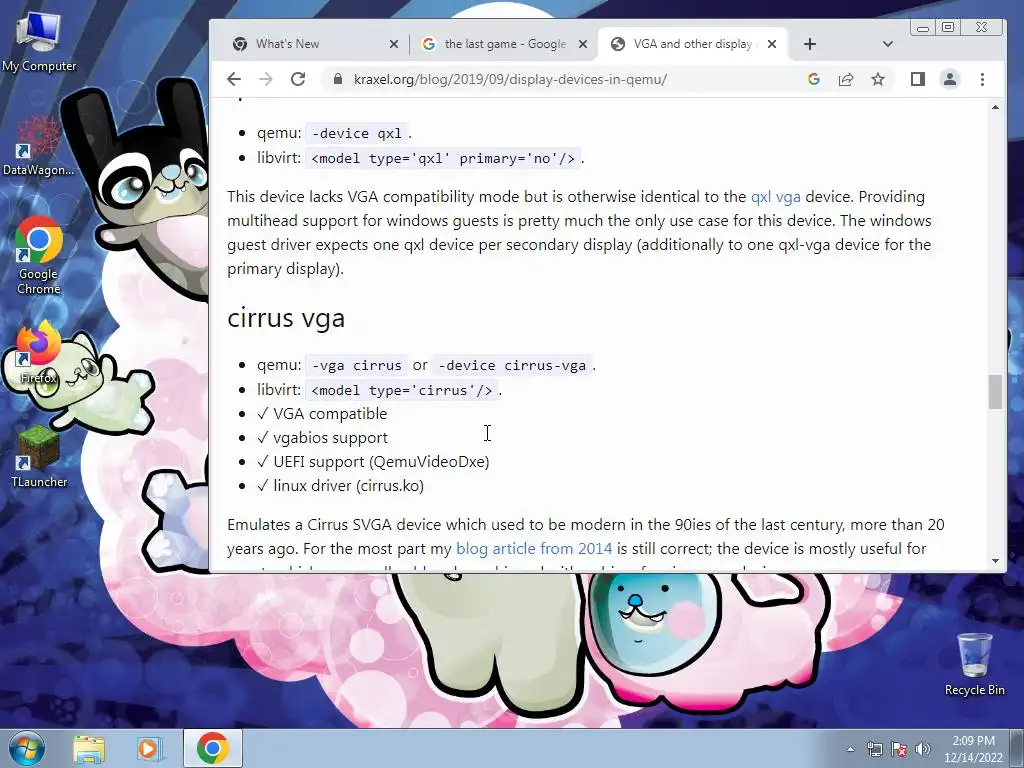Image resolution: width=1024 pixels, height=768 pixels.
Task: Open the Chrome side panel
Action: (918, 80)
